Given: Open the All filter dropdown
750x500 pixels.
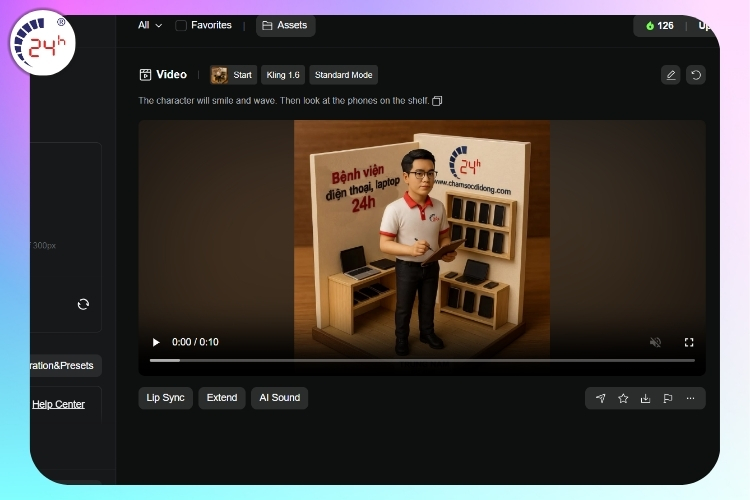Looking at the screenshot, I should click(150, 25).
